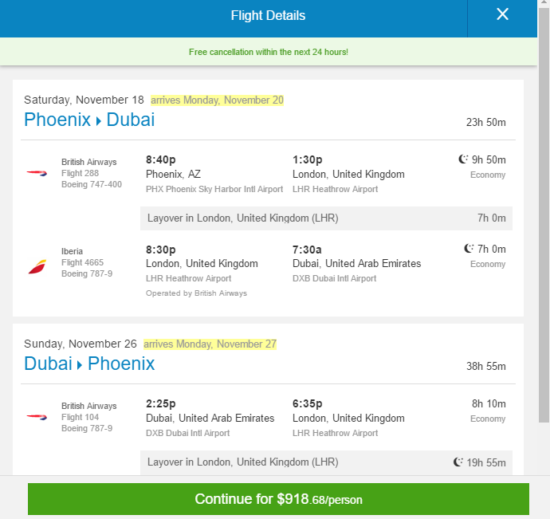This screenshot has height=519, width=550.
Task: Click the first London LHR layover bar
Action: point(326,218)
